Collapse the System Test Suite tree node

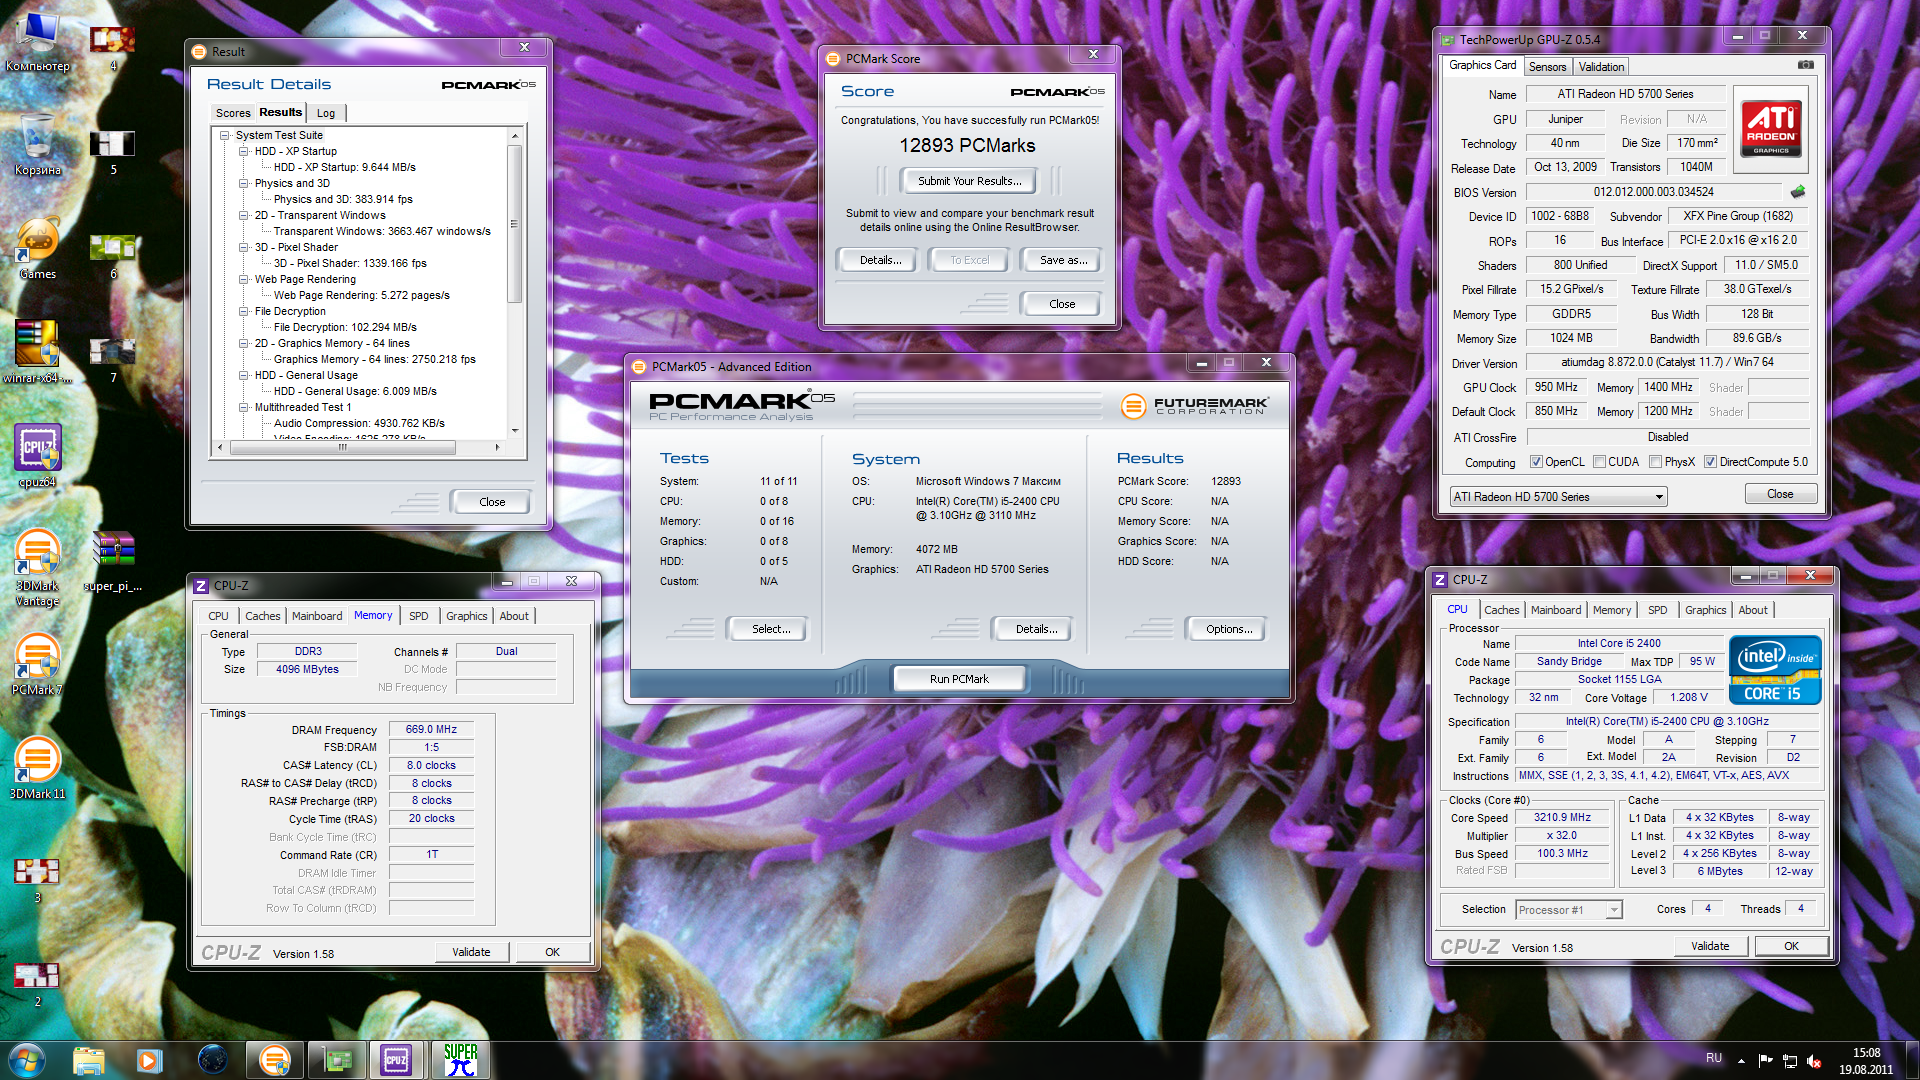pos(225,135)
